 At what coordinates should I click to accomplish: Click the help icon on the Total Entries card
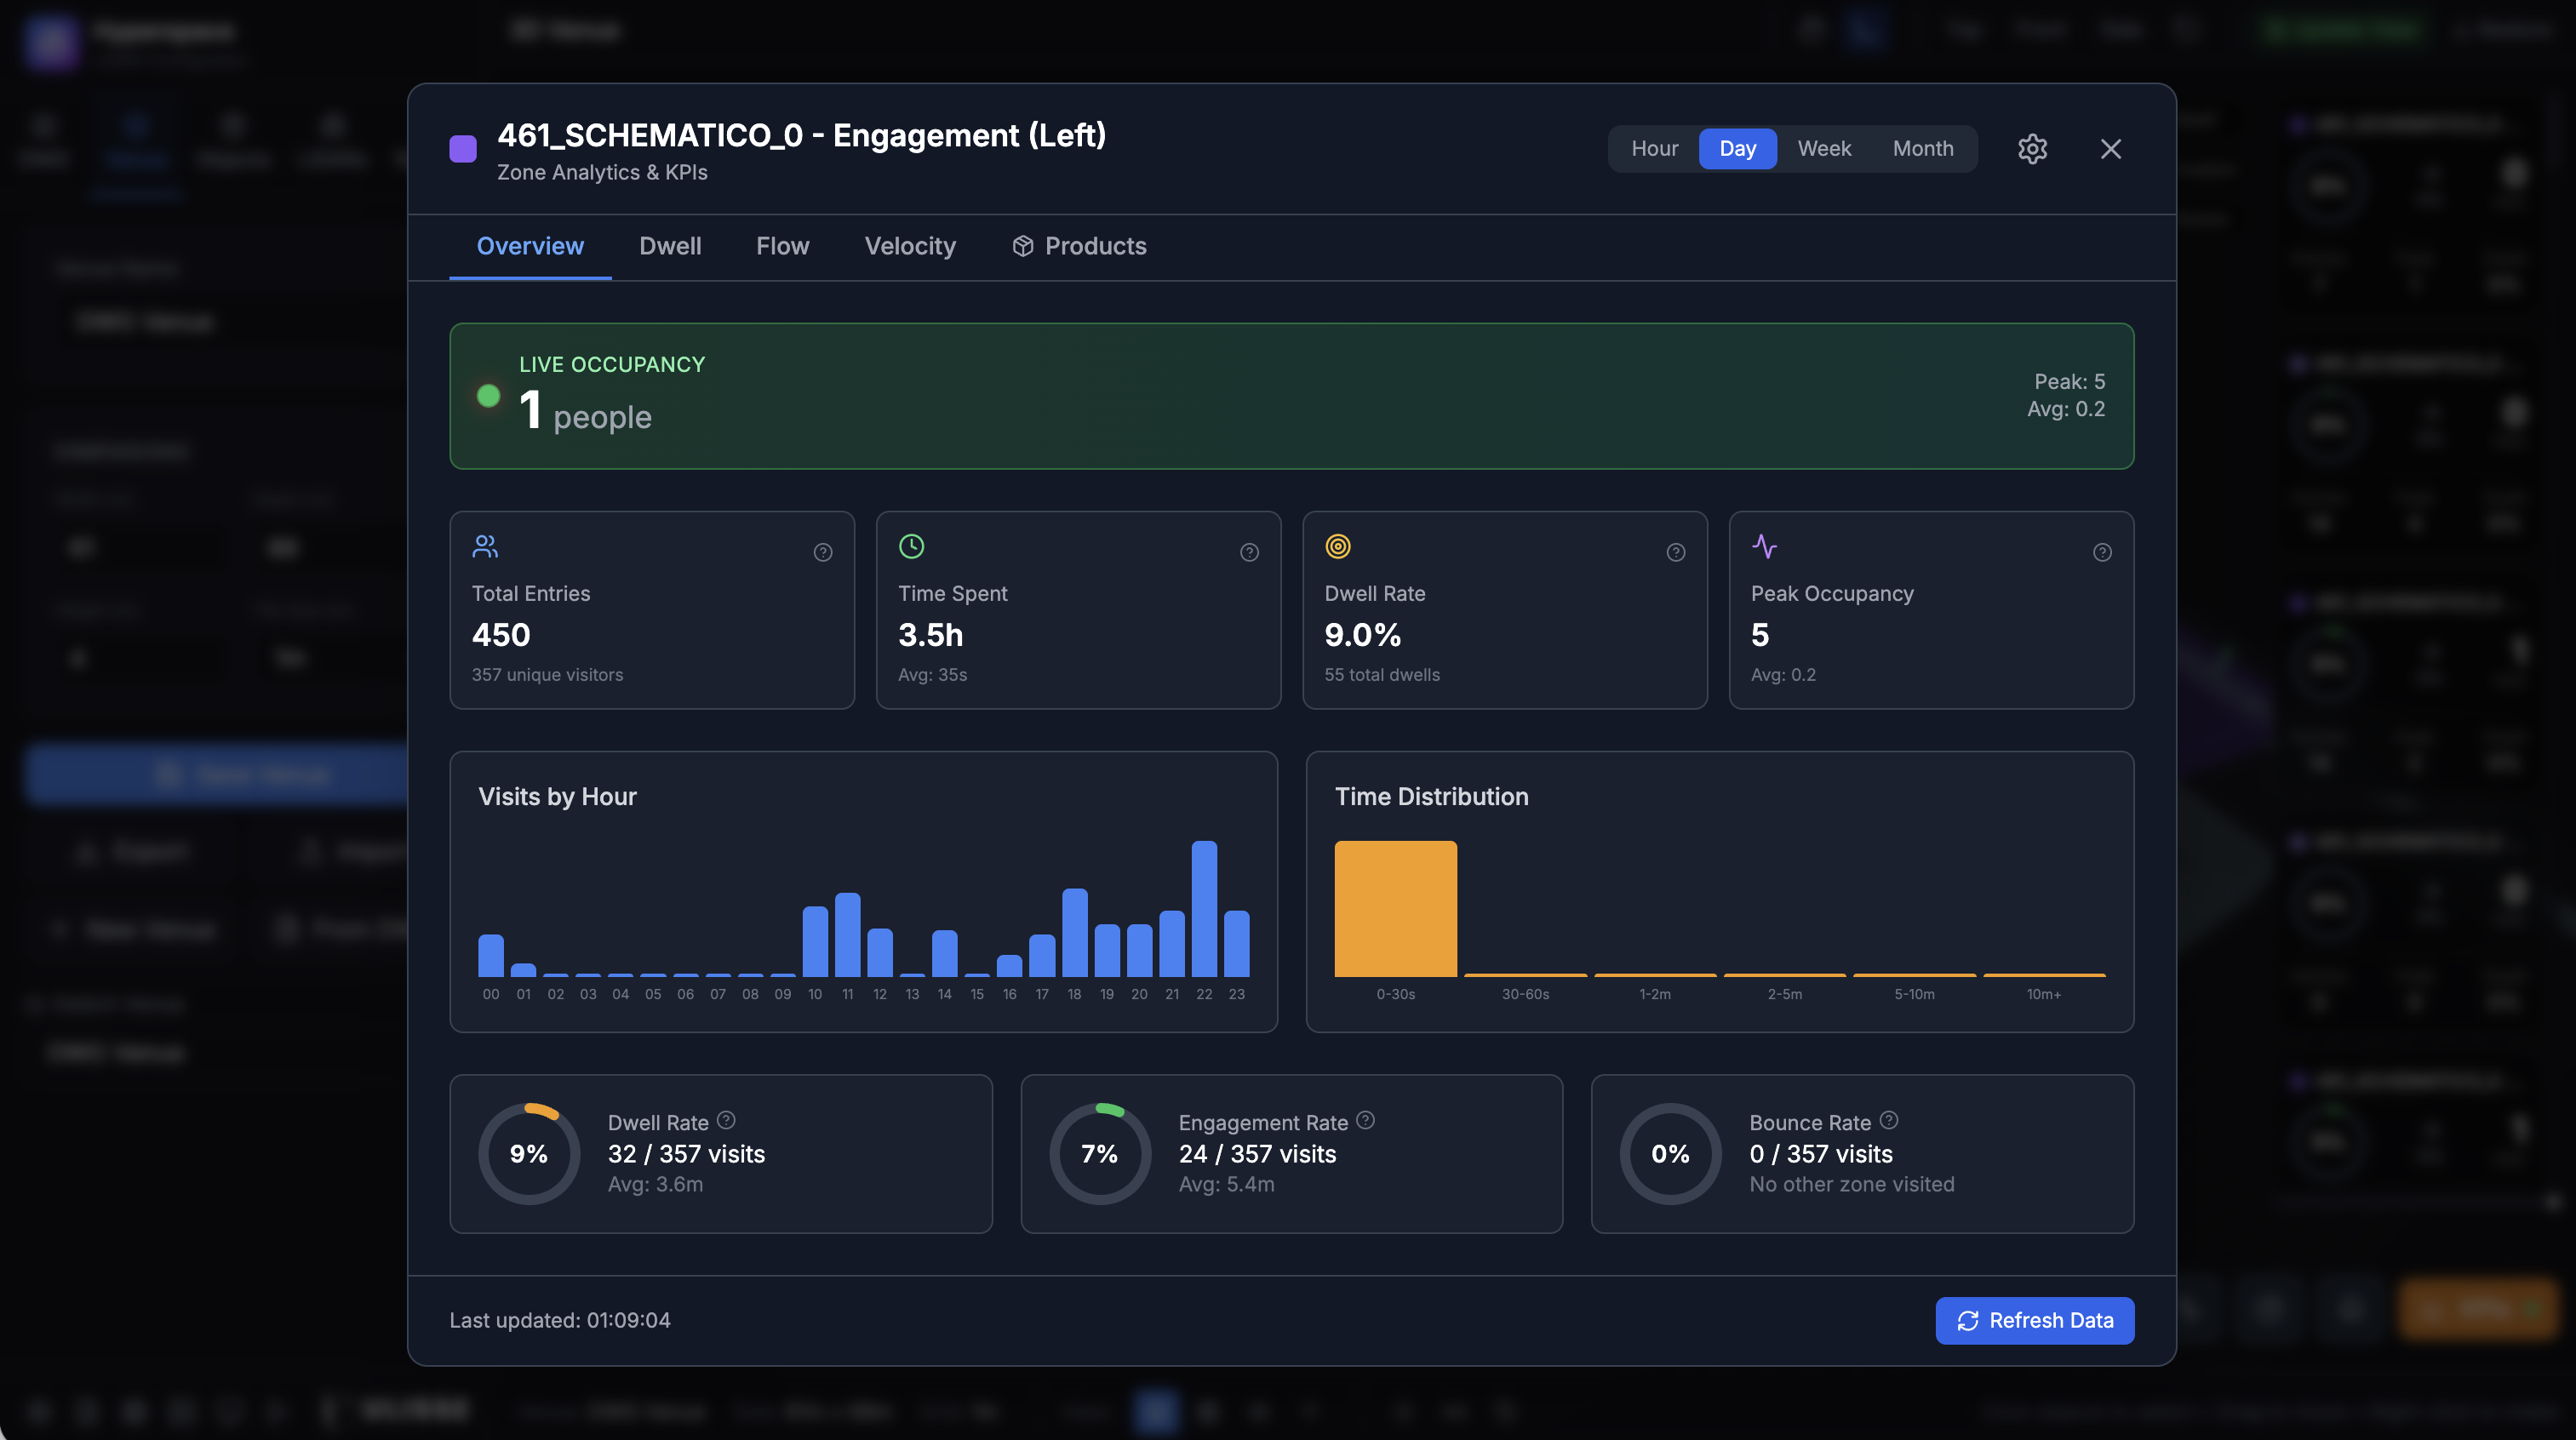822,552
